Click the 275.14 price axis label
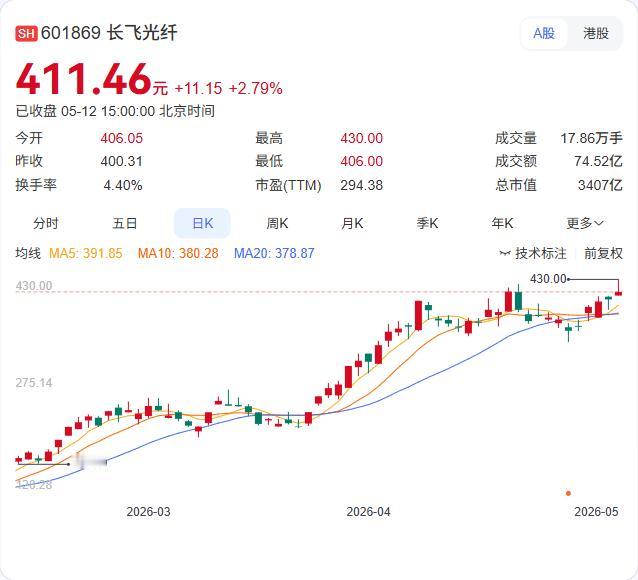Image resolution: width=638 pixels, height=580 pixels. click(34, 383)
